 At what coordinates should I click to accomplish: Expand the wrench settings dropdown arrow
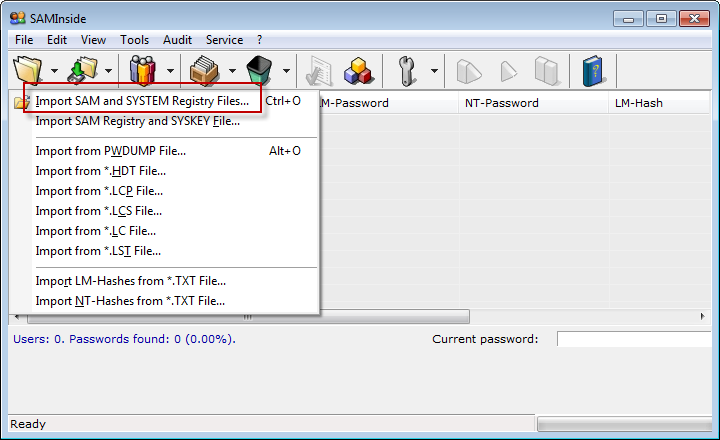[x=434, y=71]
